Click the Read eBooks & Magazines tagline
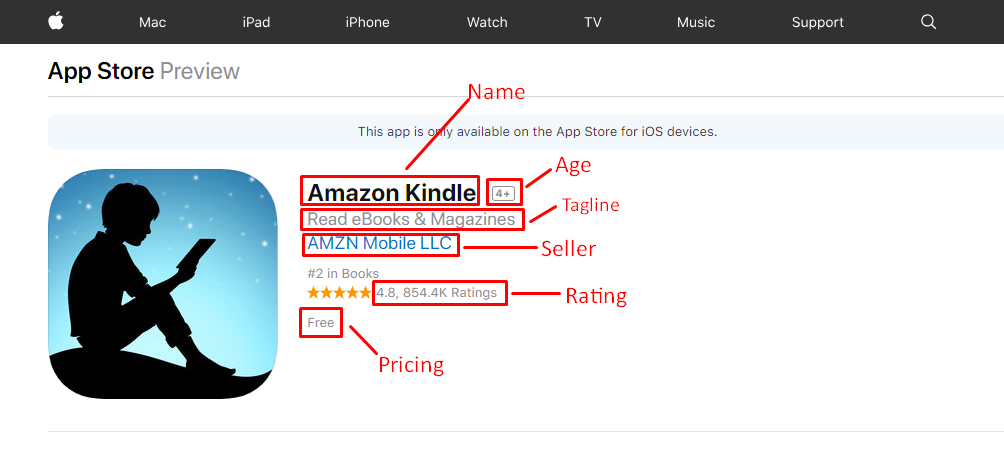The height and width of the screenshot is (451, 1004). coord(411,219)
